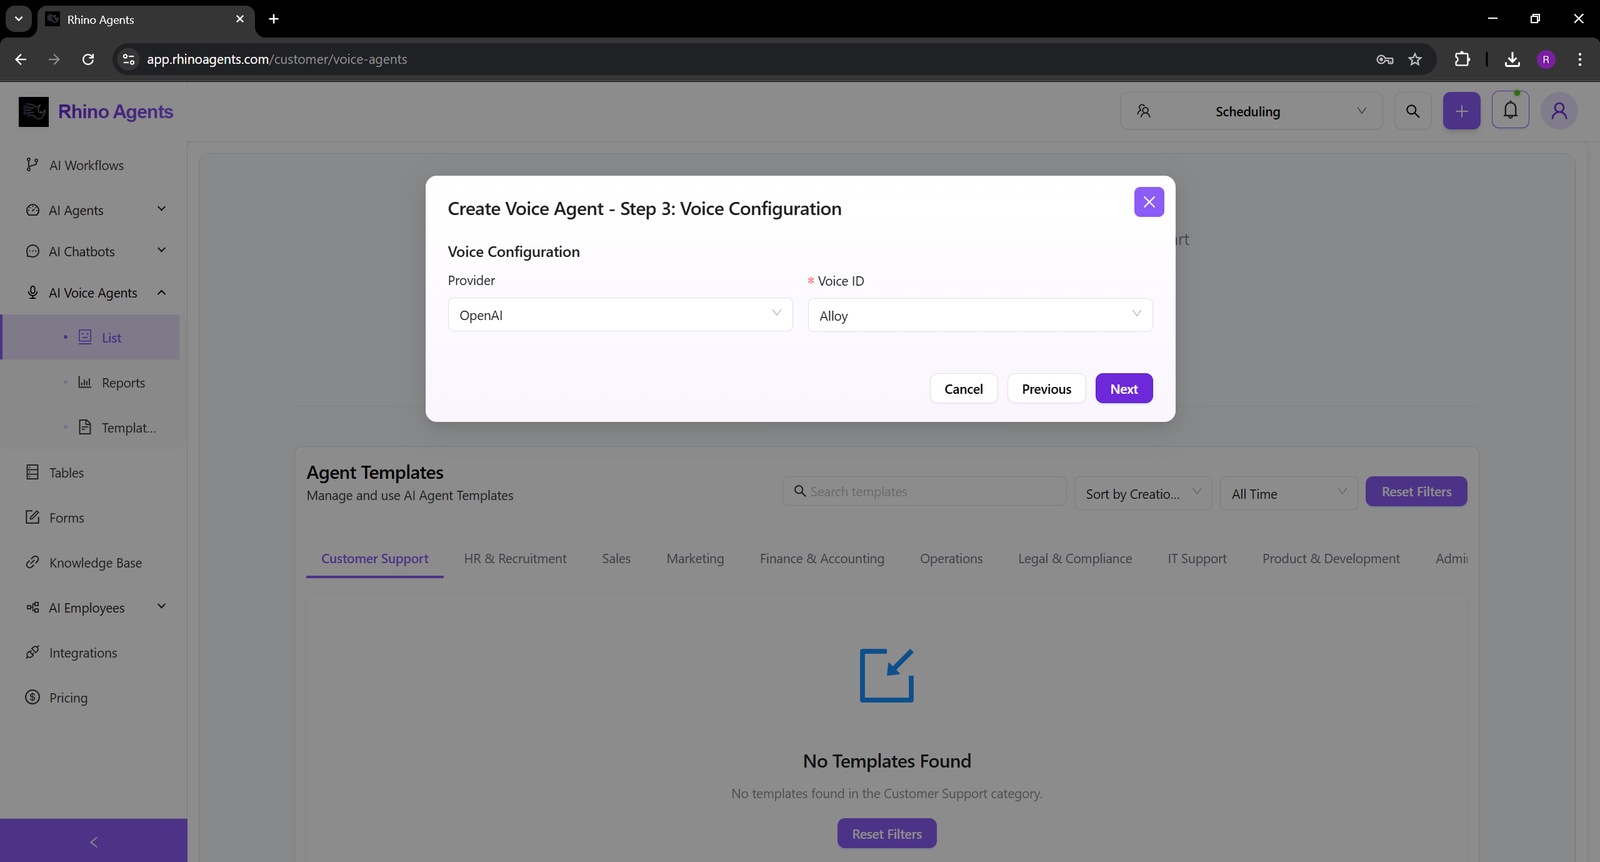1600x862 pixels.
Task: Open the browser three-dot menu
Action: click(1580, 59)
